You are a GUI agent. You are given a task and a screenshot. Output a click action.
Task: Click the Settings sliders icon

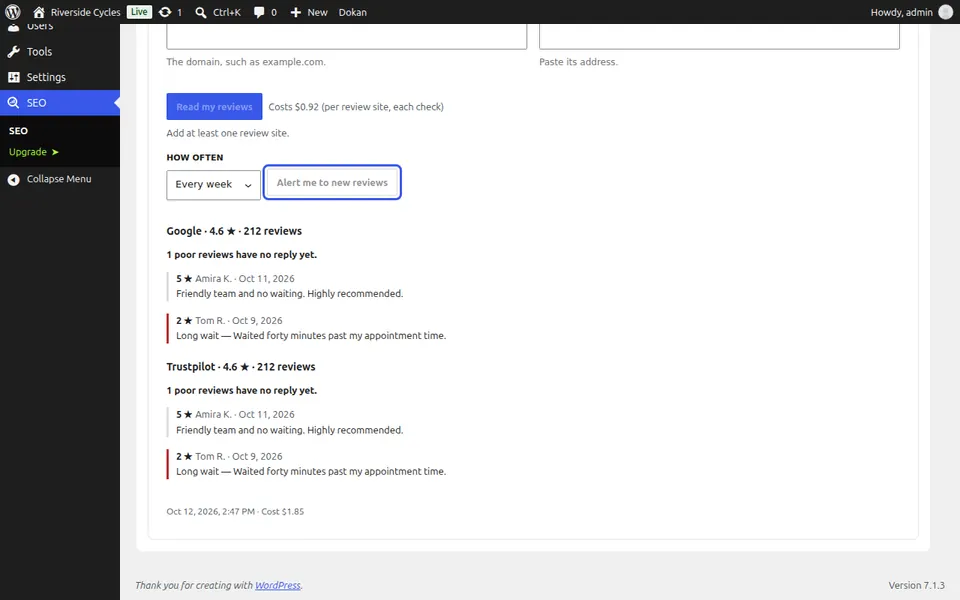[13, 77]
